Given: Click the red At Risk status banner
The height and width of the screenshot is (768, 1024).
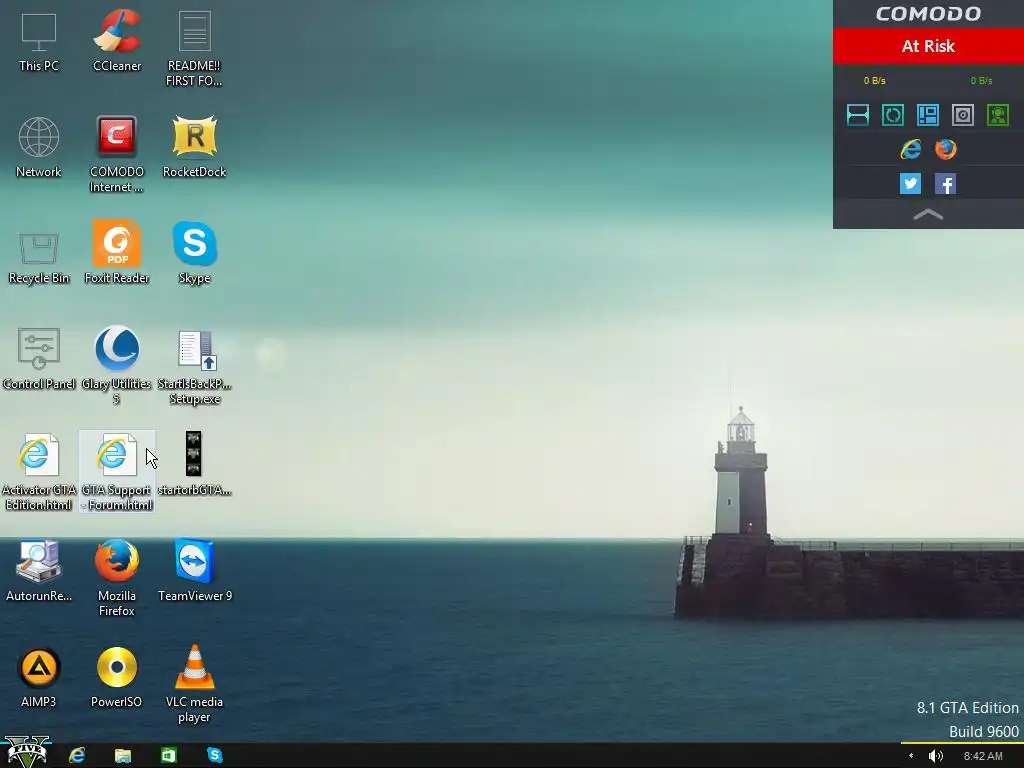Looking at the screenshot, I should pos(928,46).
